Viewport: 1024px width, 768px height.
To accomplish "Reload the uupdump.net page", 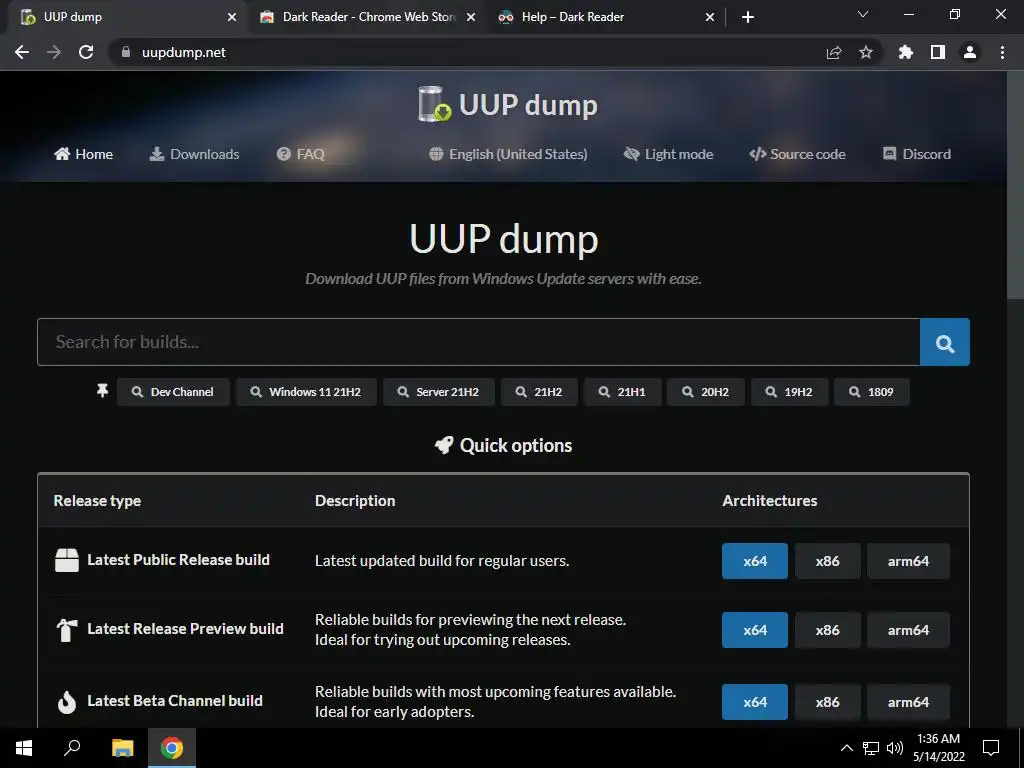I will point(86,52).
